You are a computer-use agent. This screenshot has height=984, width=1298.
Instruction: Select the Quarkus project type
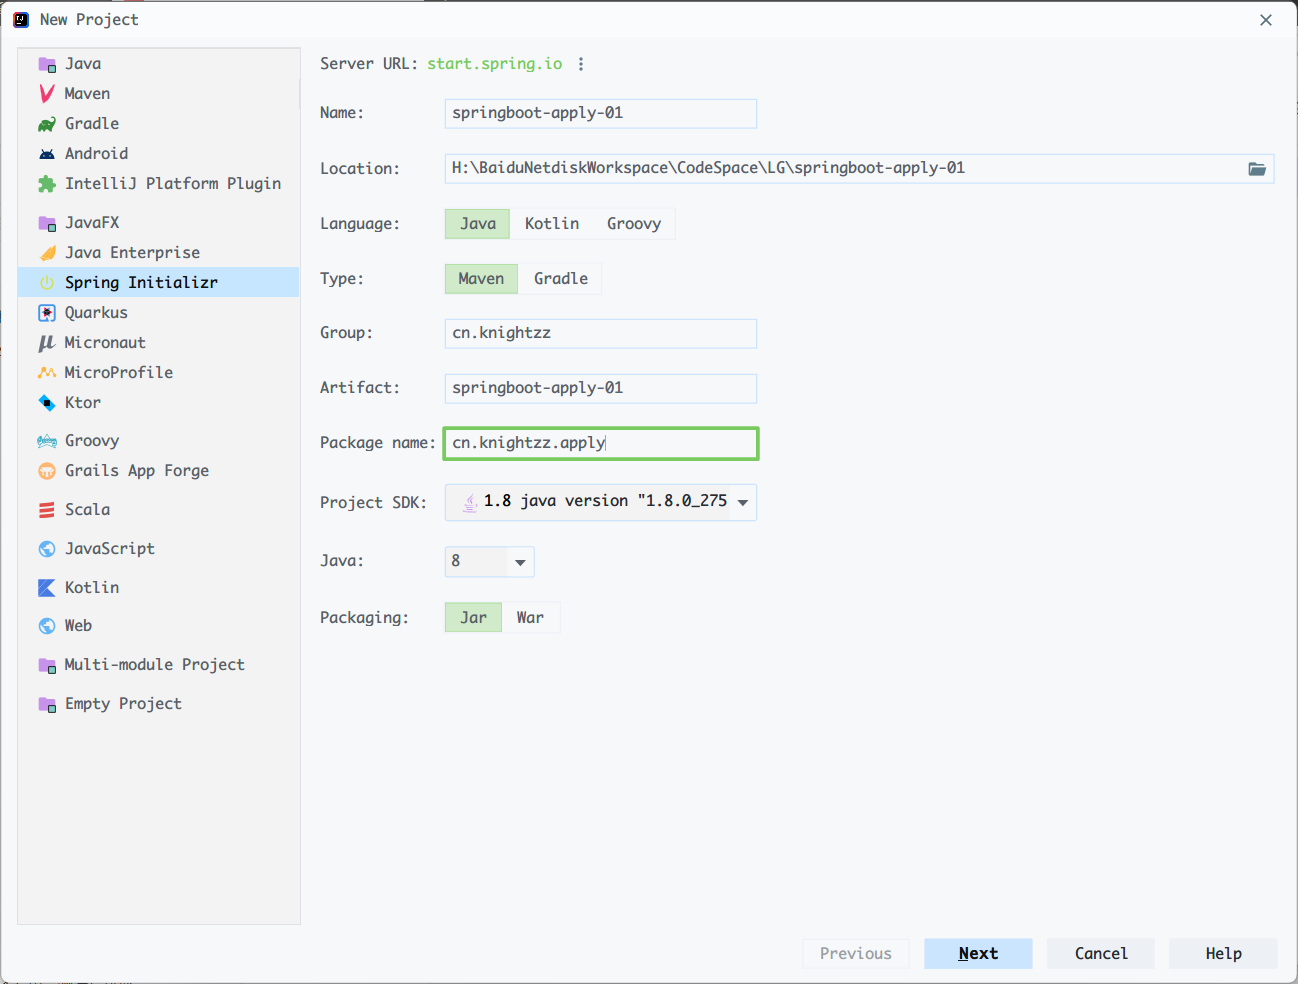point(158,313)
